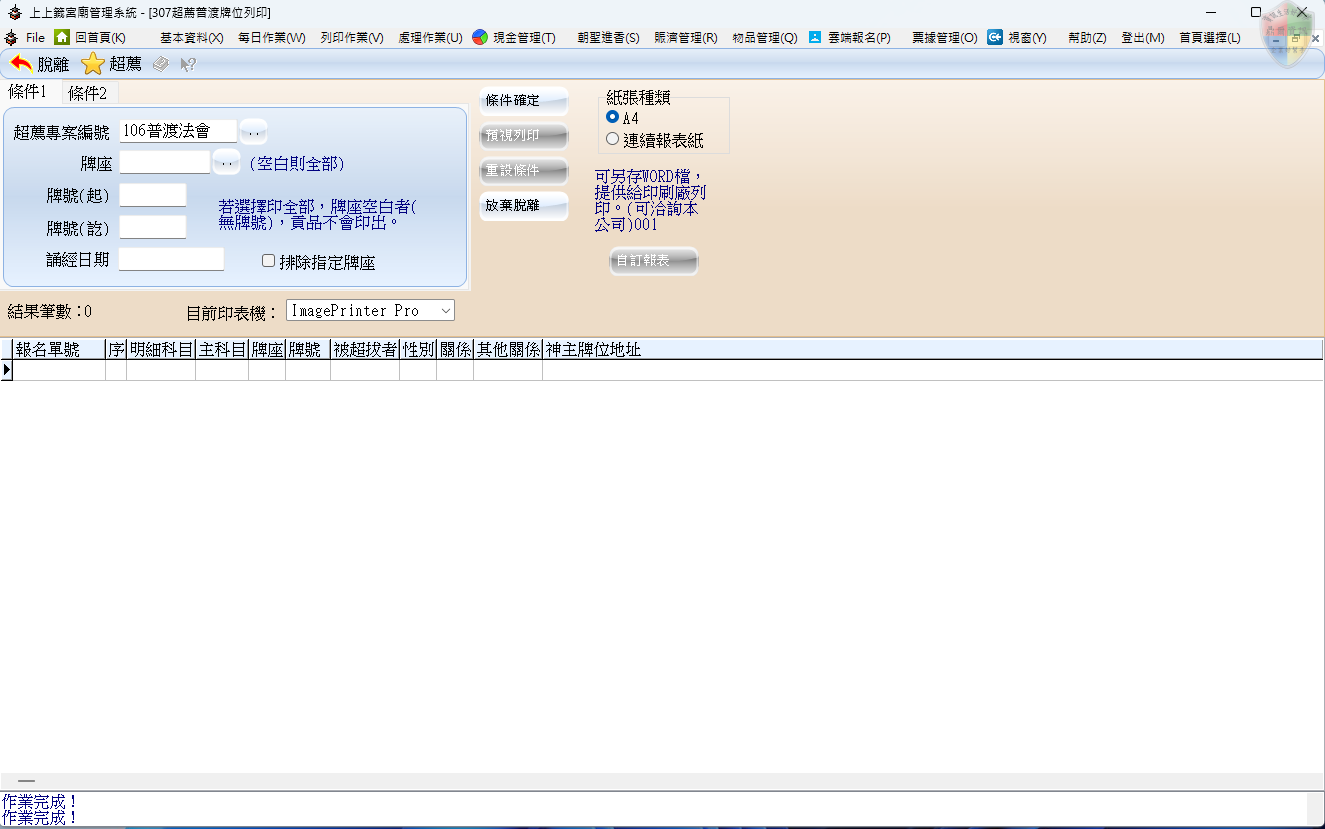Click the 誦經日期 input field

coord(171,260)
